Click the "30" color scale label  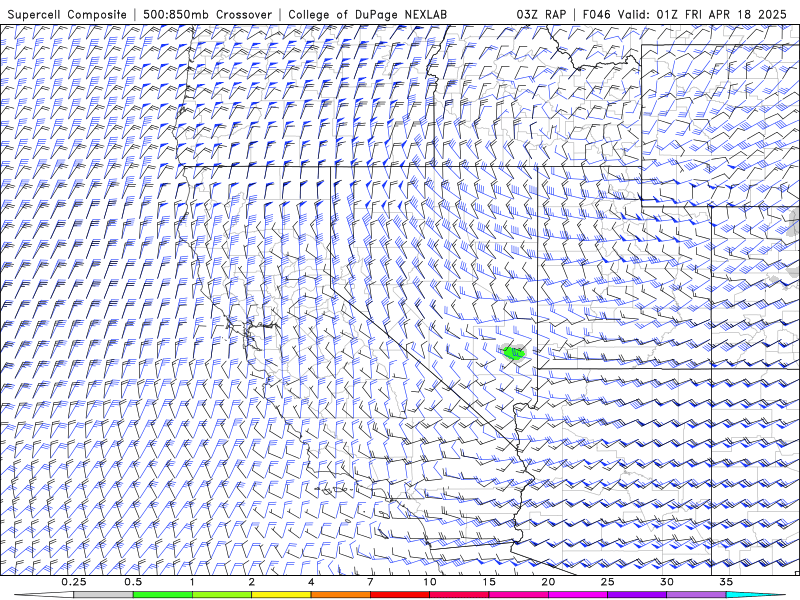[667, 582]
